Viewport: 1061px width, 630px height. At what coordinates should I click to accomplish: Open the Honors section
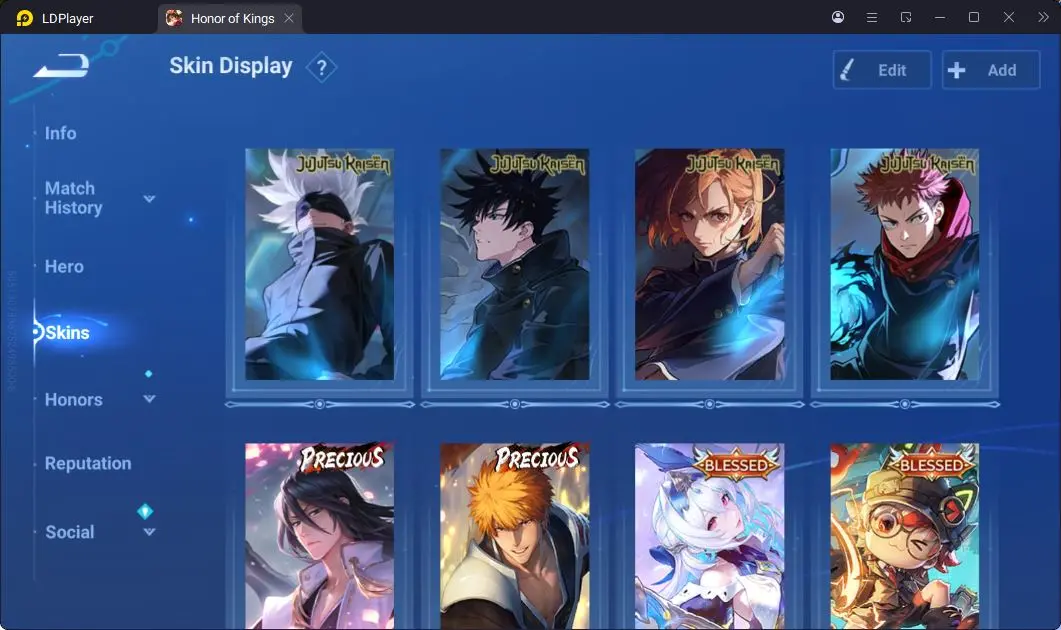74,400
